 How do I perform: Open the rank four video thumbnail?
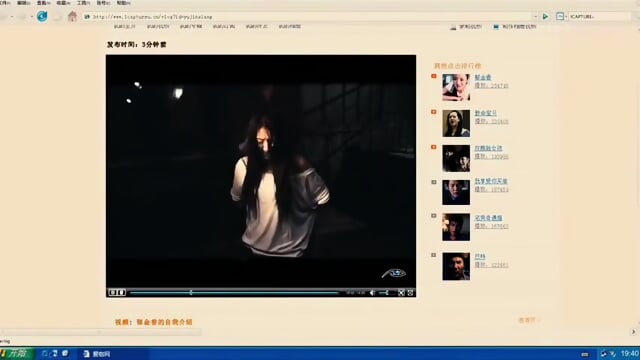point(456,192)
